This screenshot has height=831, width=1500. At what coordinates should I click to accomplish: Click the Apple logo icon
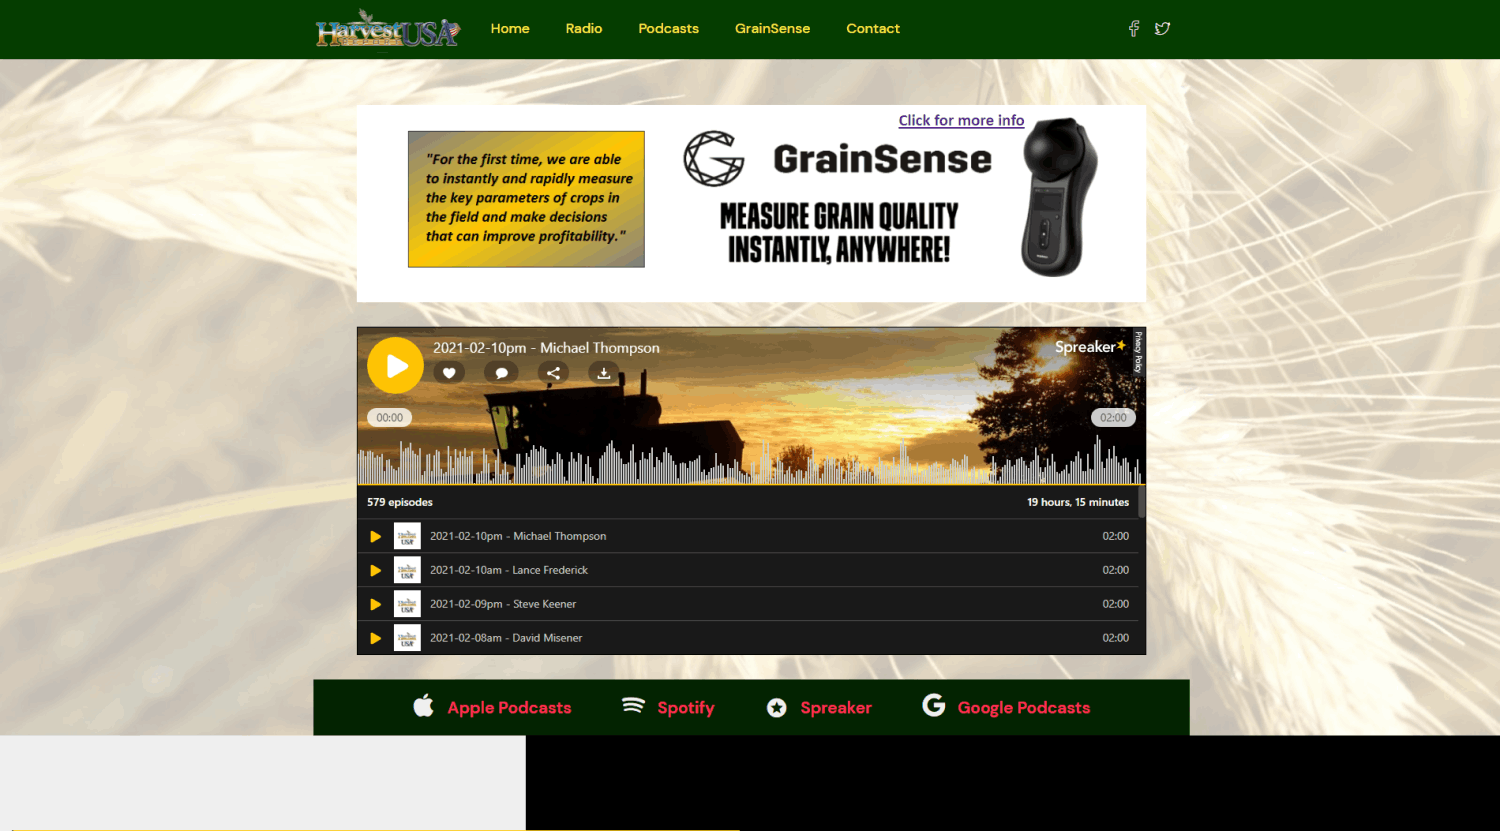(423, 706)
